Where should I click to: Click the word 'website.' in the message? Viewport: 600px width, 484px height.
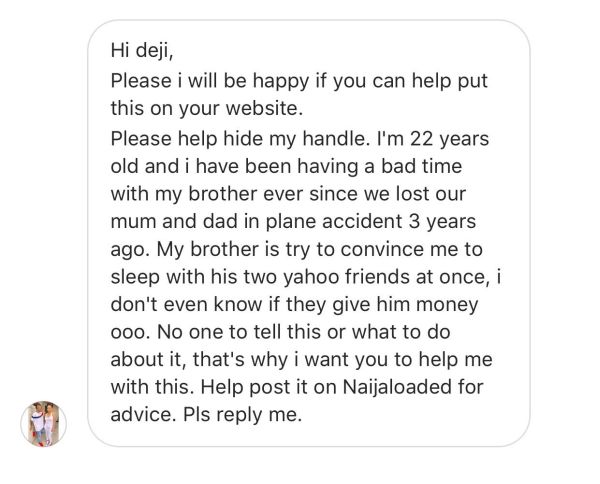coord(264,108)
